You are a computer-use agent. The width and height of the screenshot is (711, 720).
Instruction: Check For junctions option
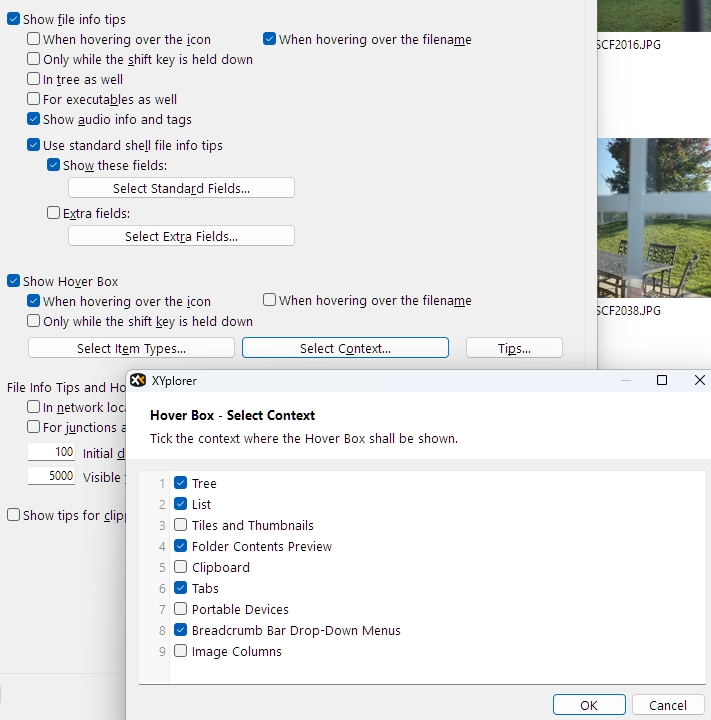click(34, 427)
